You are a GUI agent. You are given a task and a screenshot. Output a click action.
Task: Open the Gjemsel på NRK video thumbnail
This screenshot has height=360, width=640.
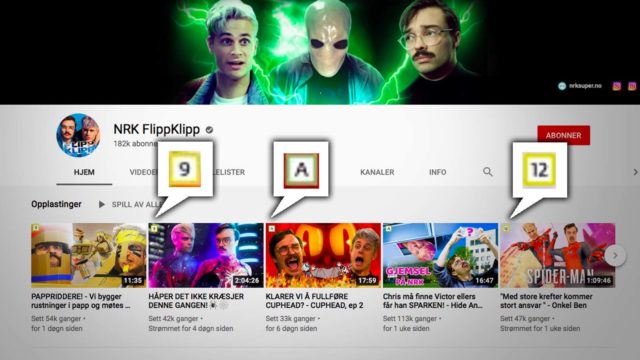440,256
